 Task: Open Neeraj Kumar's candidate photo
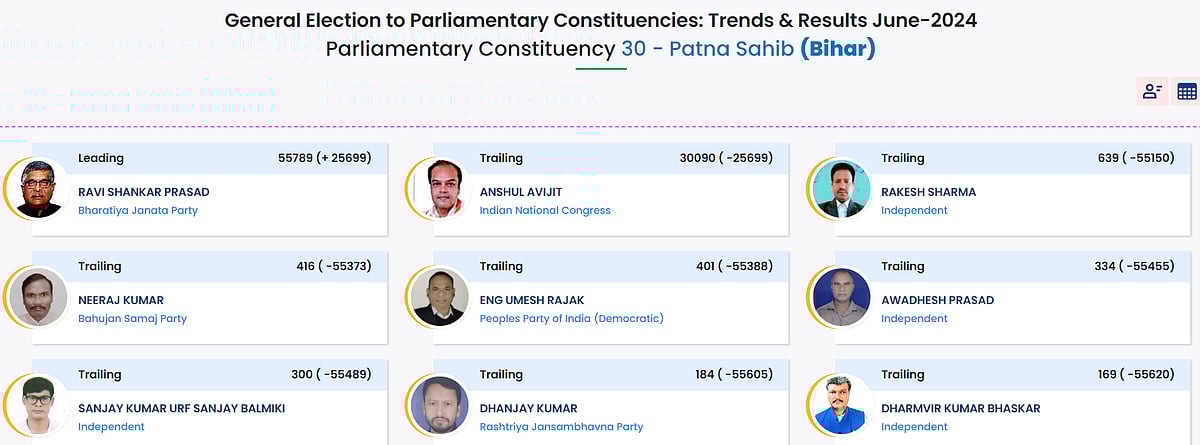click(38, 297)
